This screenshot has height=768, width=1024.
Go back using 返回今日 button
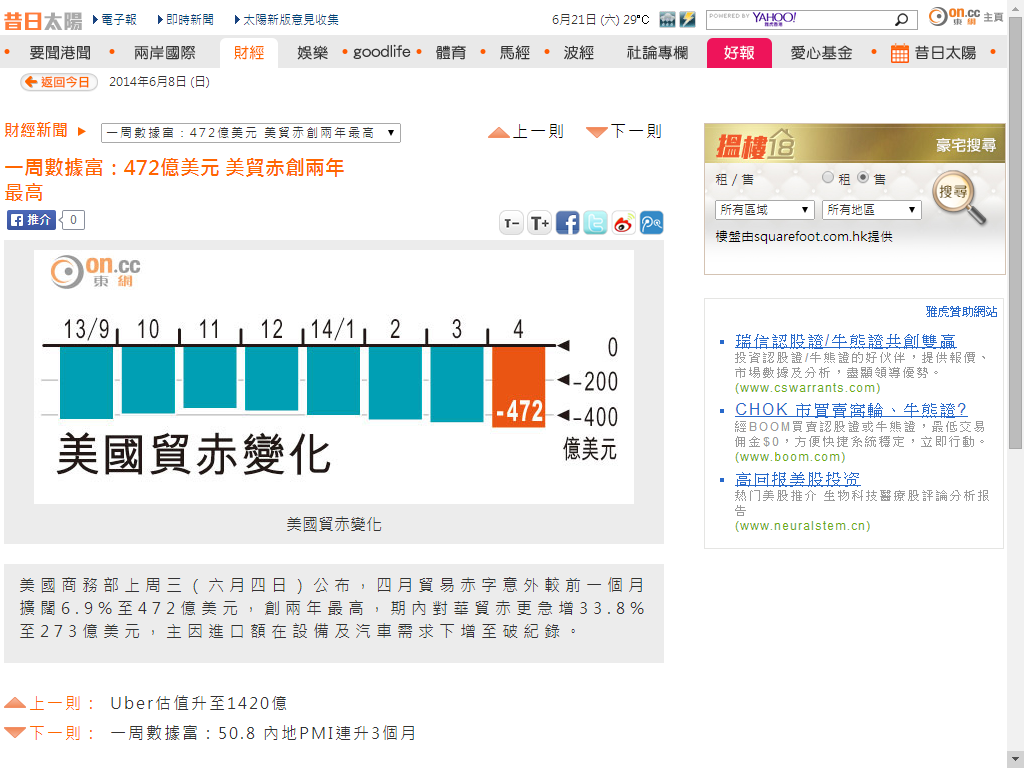point(59,82)
